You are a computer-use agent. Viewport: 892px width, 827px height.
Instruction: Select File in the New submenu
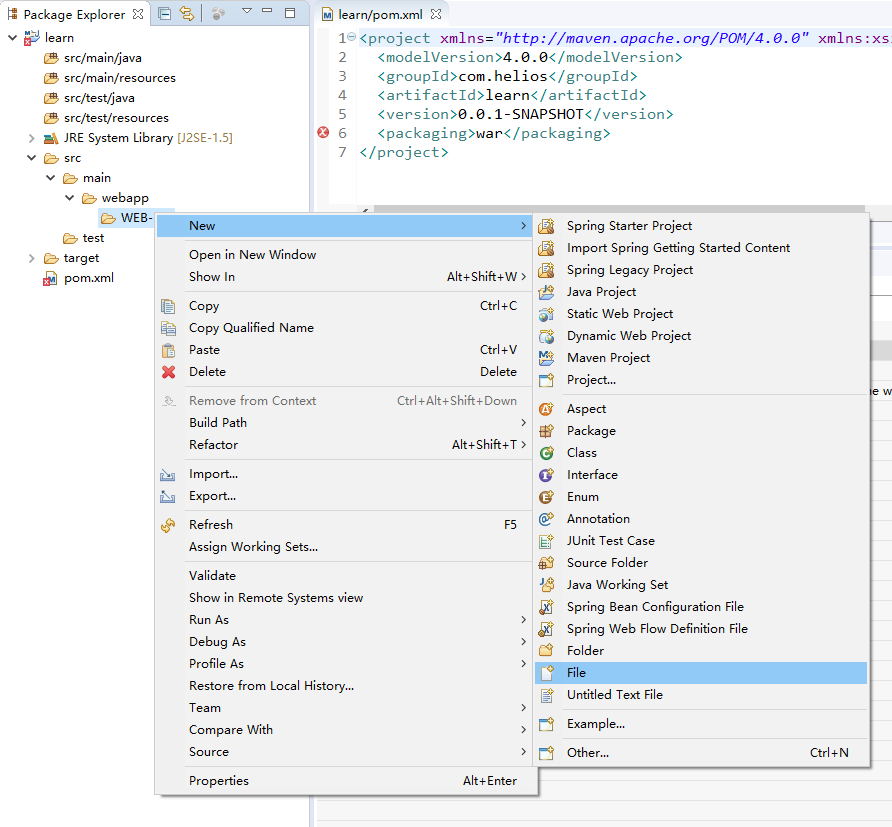click(x=701, y=673)
